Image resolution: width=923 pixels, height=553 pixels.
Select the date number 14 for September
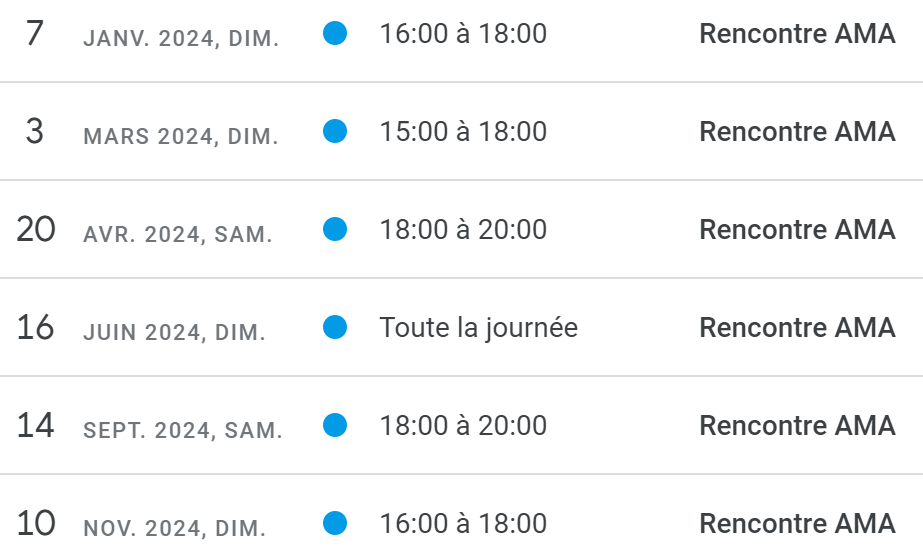coord(35,425)
